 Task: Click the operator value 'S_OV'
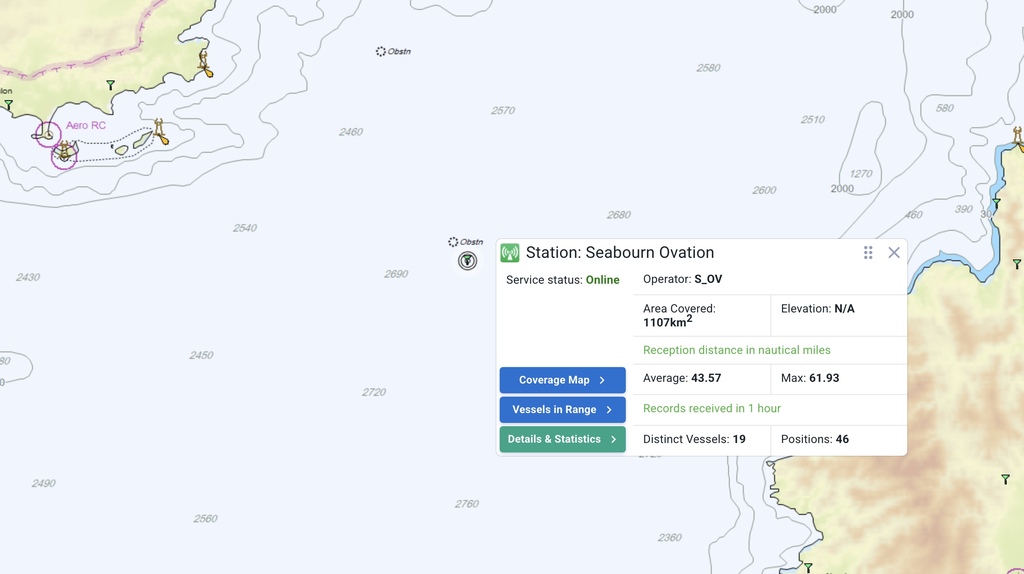(708, 279)
